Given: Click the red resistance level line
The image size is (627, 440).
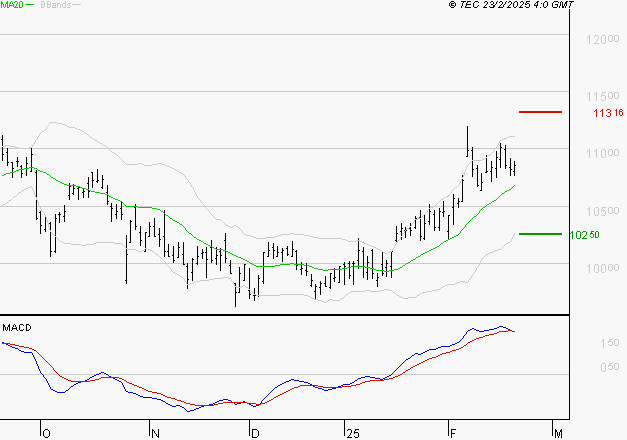Looking at the screenshot, I should tap(540, 112).
